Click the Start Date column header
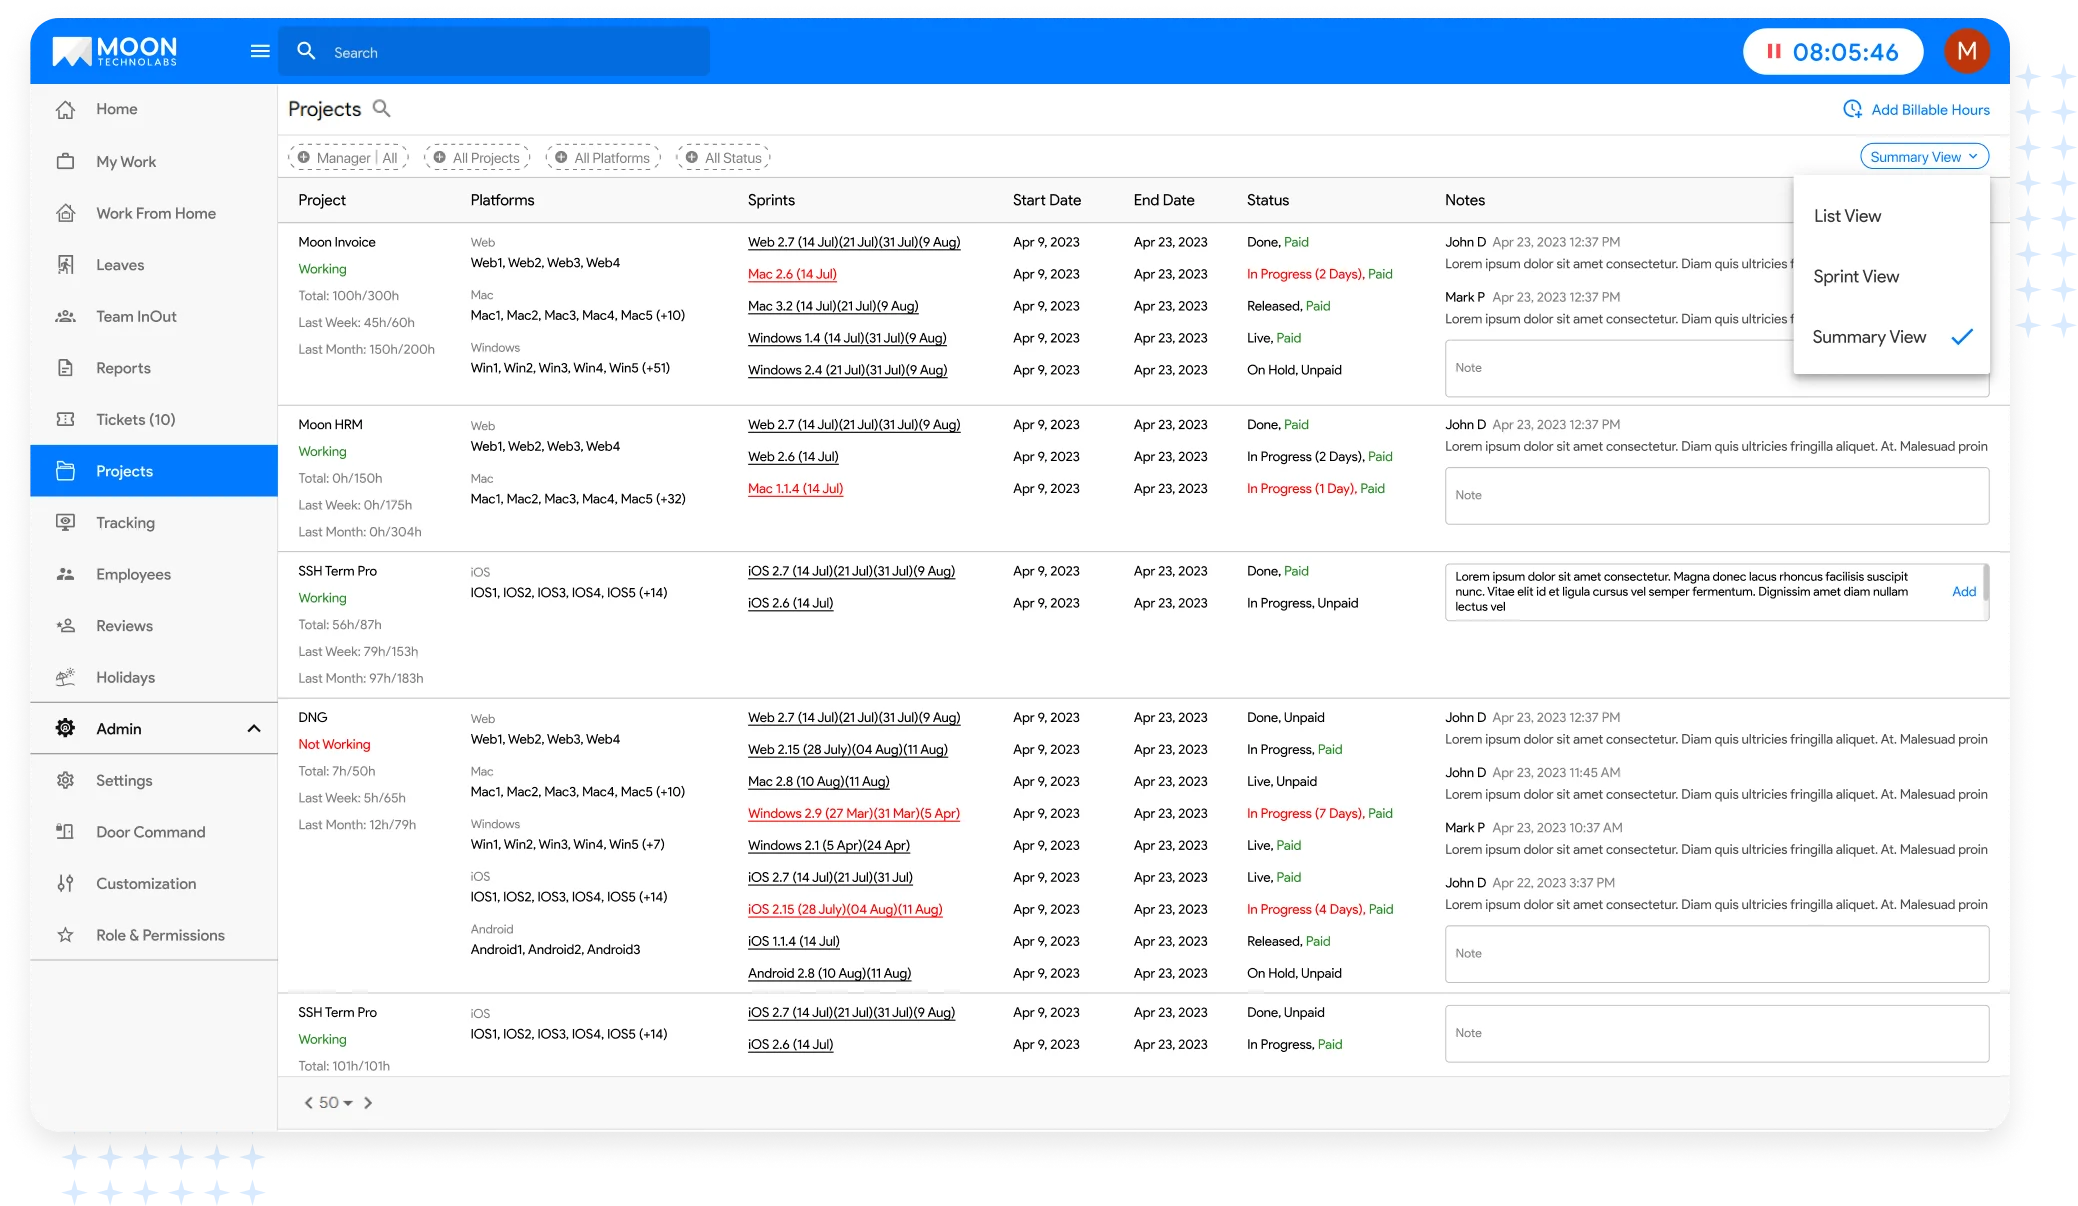 pos(1046,200)
